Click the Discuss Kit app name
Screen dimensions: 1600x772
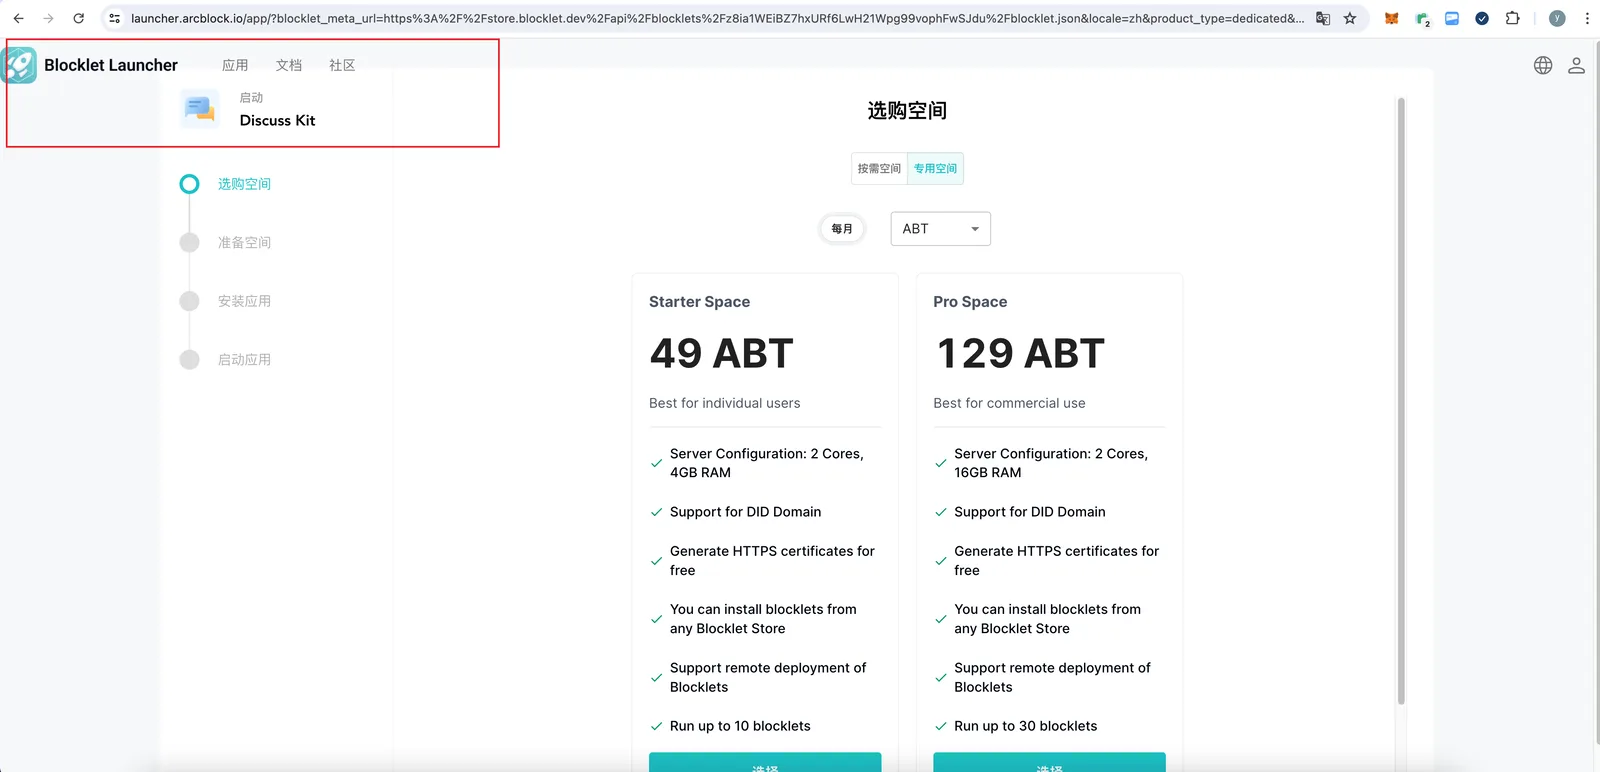point(277,120)
